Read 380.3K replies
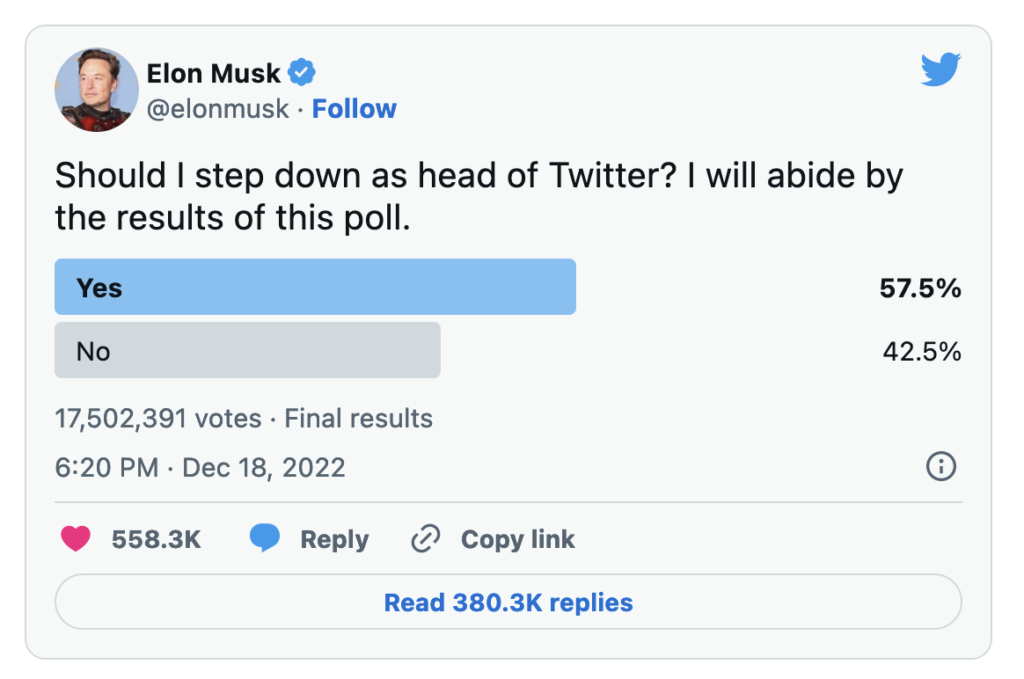Image resolution: width=1024 pixels, height=679 pixels. pos(508,602)
